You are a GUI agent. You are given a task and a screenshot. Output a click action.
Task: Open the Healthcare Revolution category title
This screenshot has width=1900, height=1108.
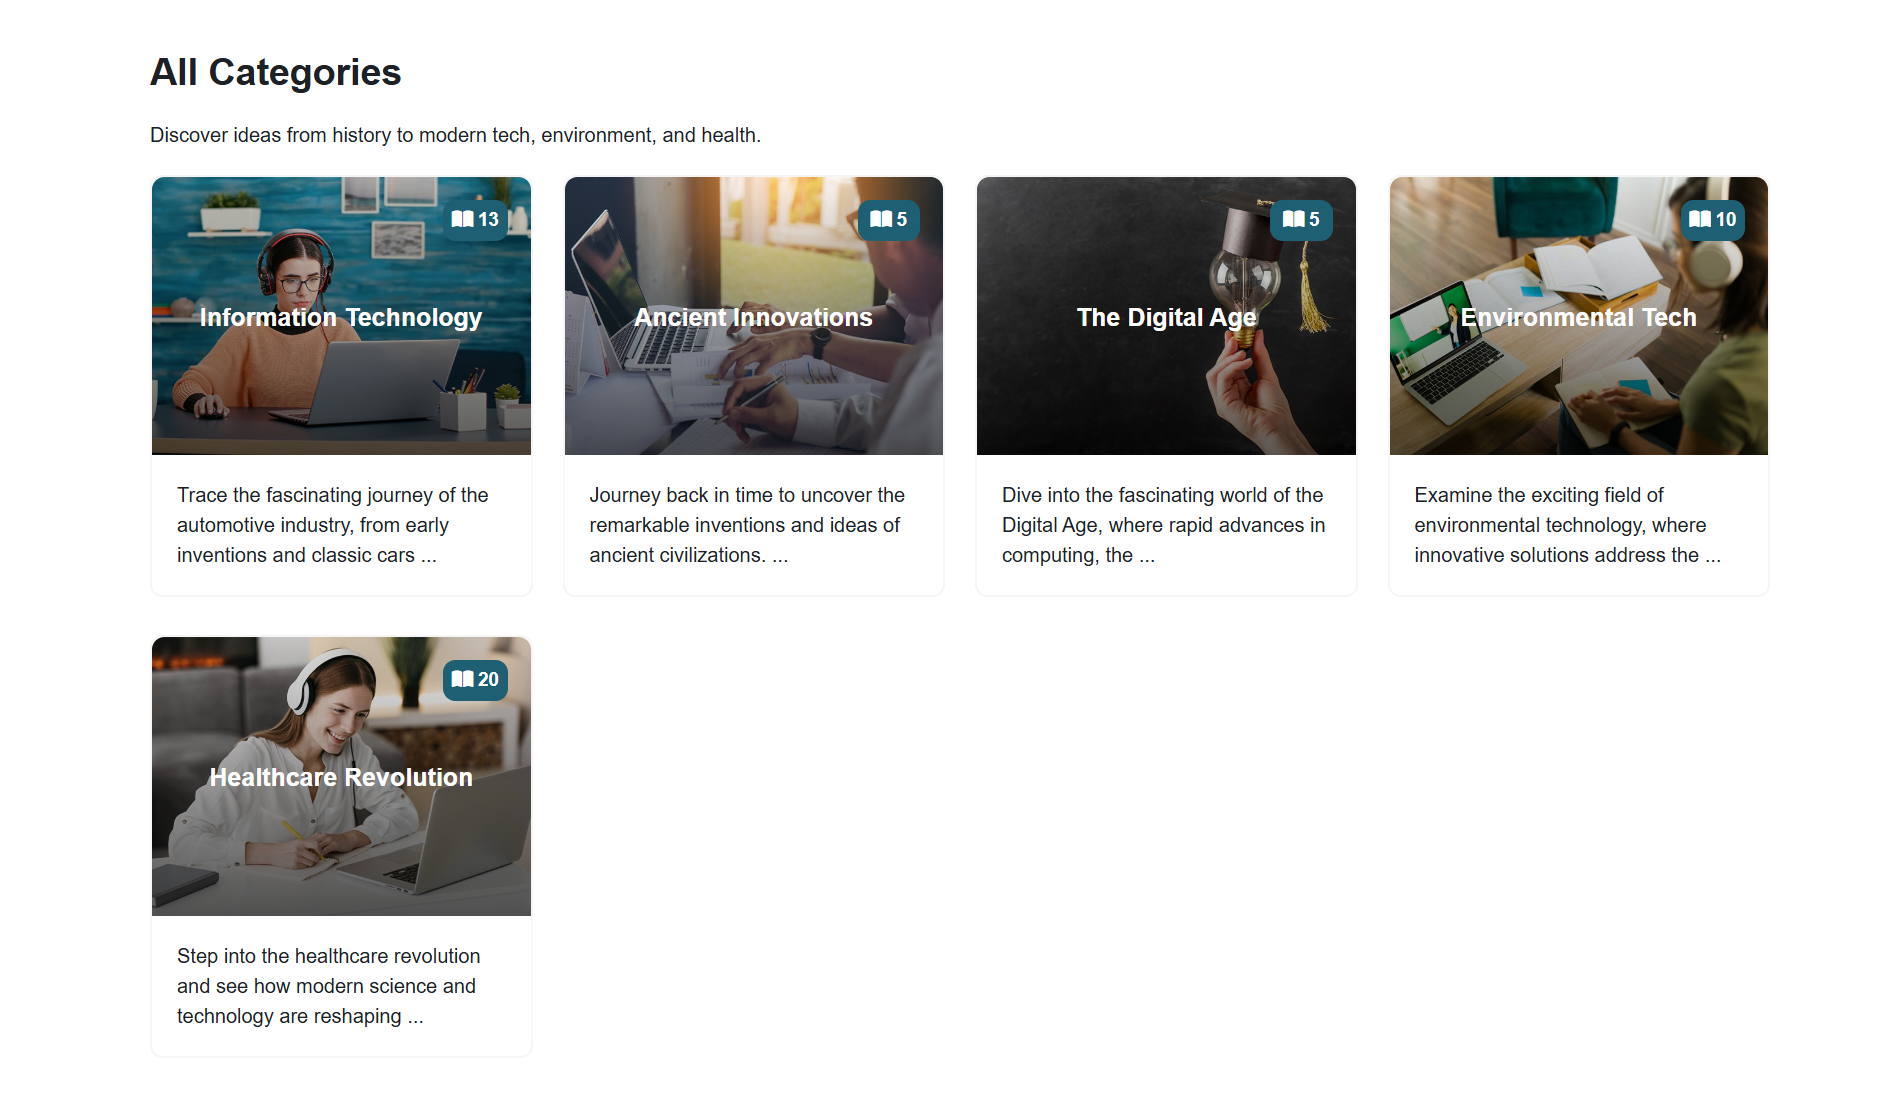(x=341, y=777)
